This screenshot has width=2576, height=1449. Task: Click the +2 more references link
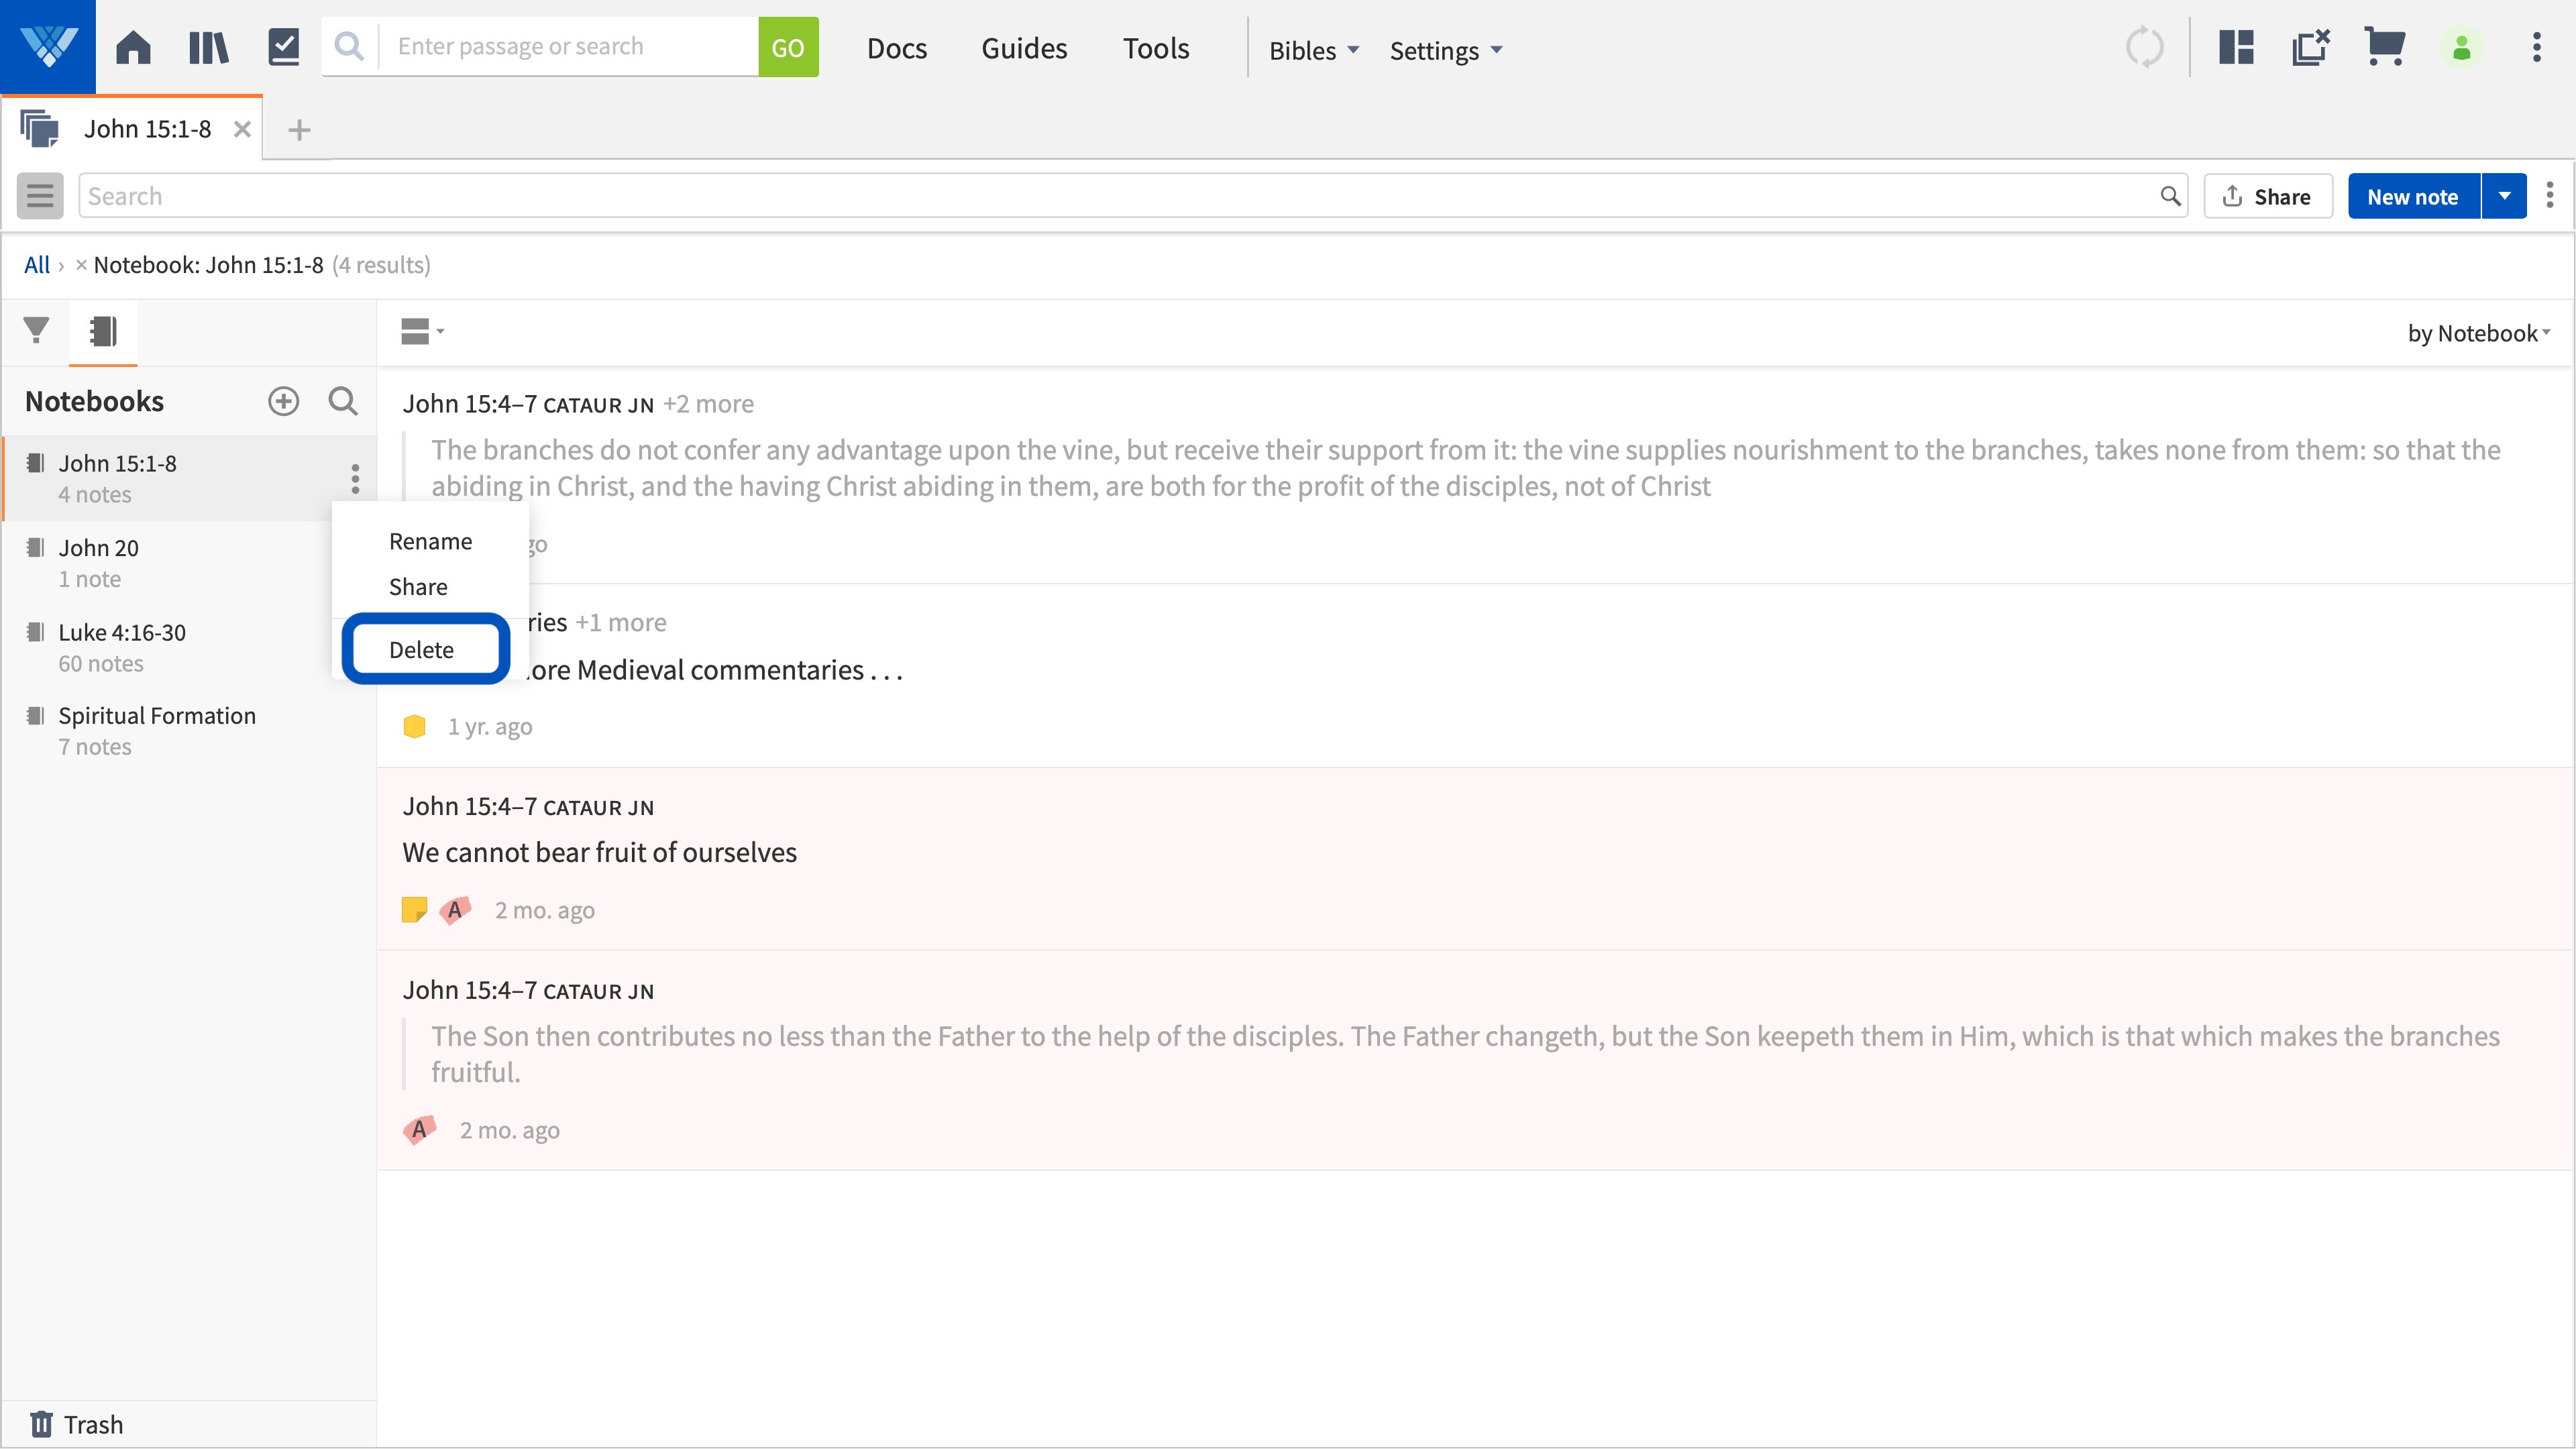click(708, 404)
